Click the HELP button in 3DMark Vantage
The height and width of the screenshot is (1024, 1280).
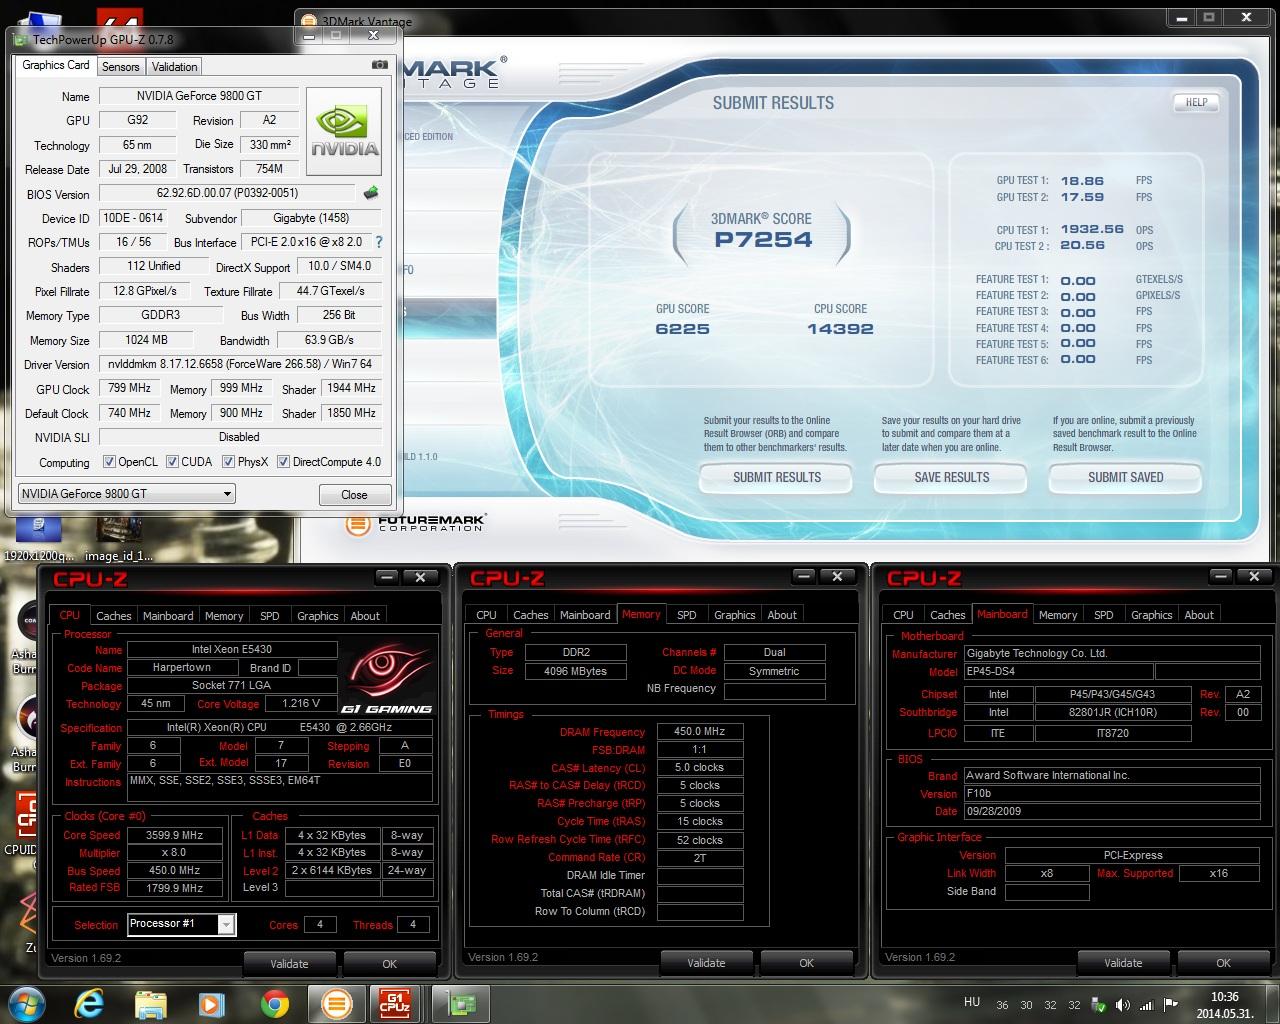(x=1196, y=102)
